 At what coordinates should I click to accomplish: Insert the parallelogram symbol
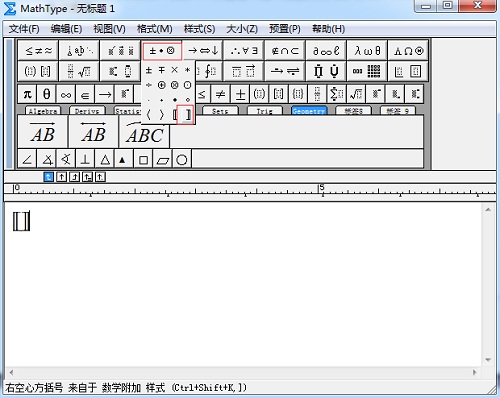(163, 160)
